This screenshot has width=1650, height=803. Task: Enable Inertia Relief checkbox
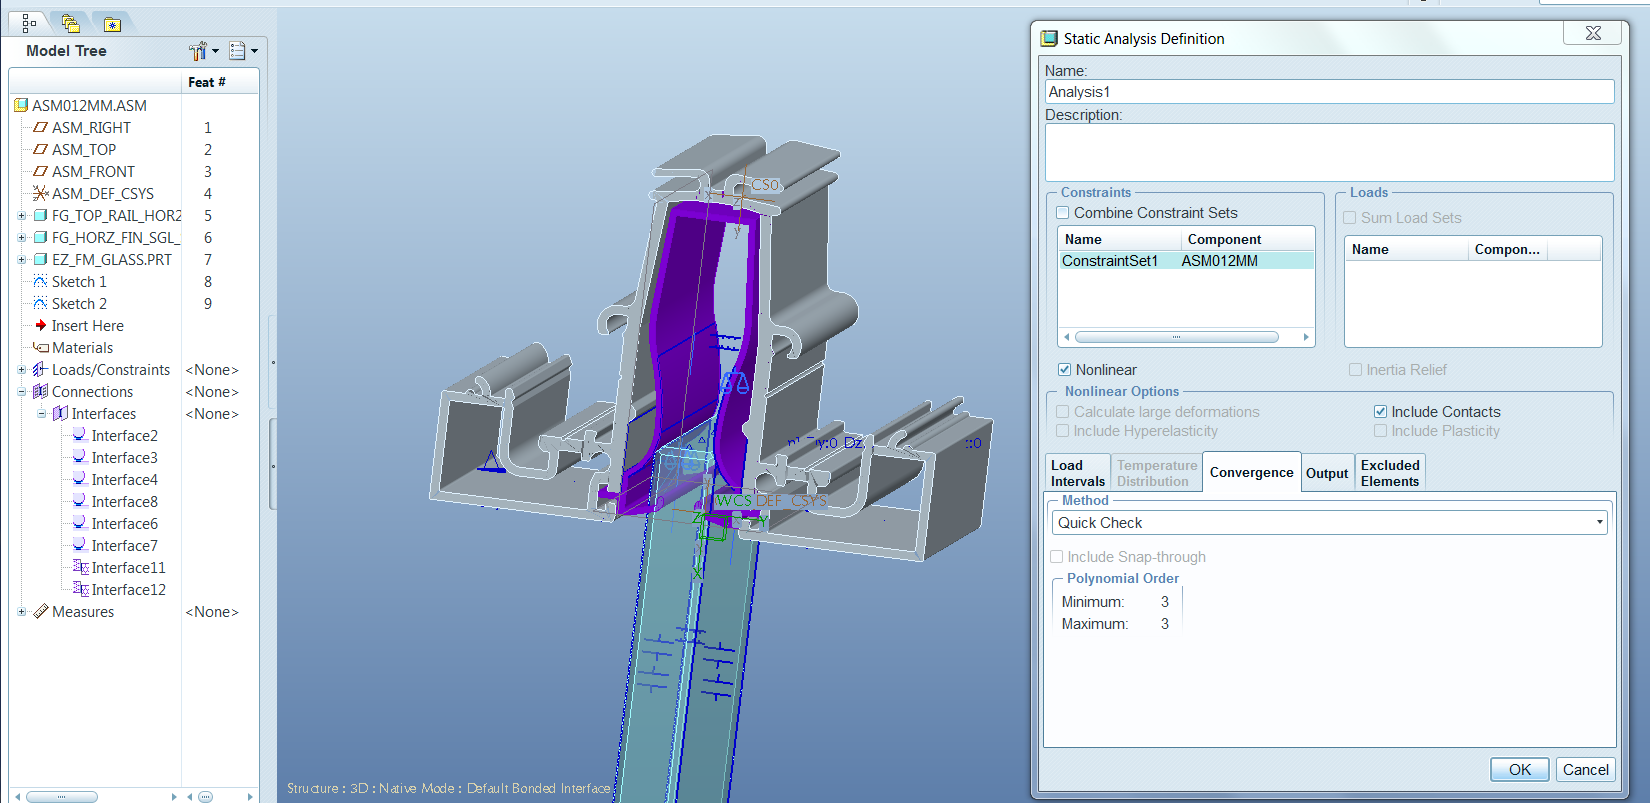1355,370
